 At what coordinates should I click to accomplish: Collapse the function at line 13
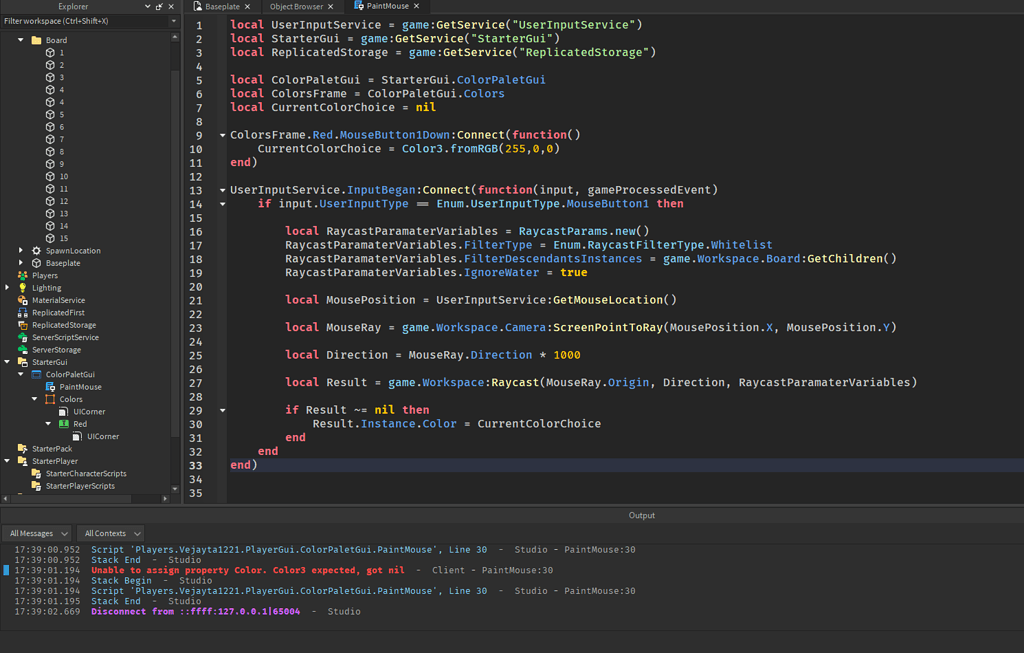221,189
